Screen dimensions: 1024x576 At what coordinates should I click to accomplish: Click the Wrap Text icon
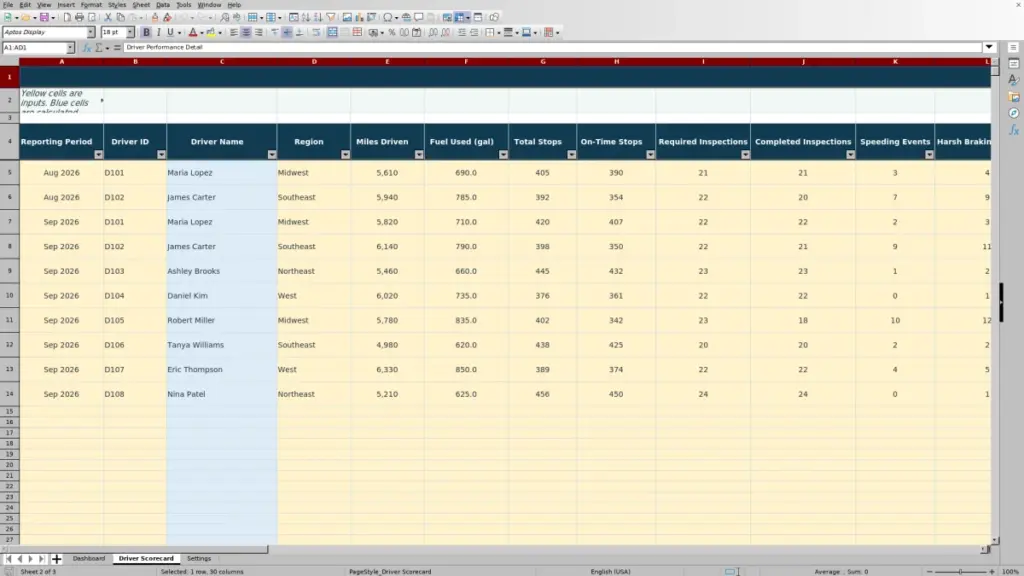315,32
